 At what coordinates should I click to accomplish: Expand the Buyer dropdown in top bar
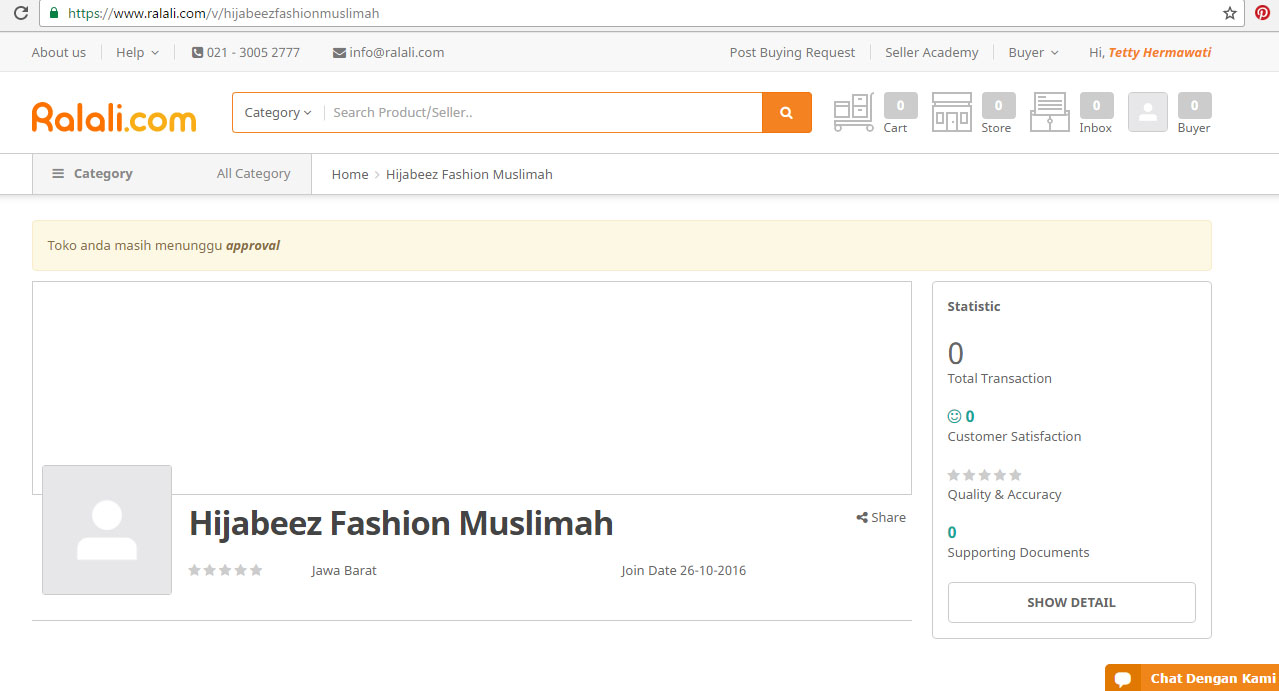click(x=1033, y=52)
